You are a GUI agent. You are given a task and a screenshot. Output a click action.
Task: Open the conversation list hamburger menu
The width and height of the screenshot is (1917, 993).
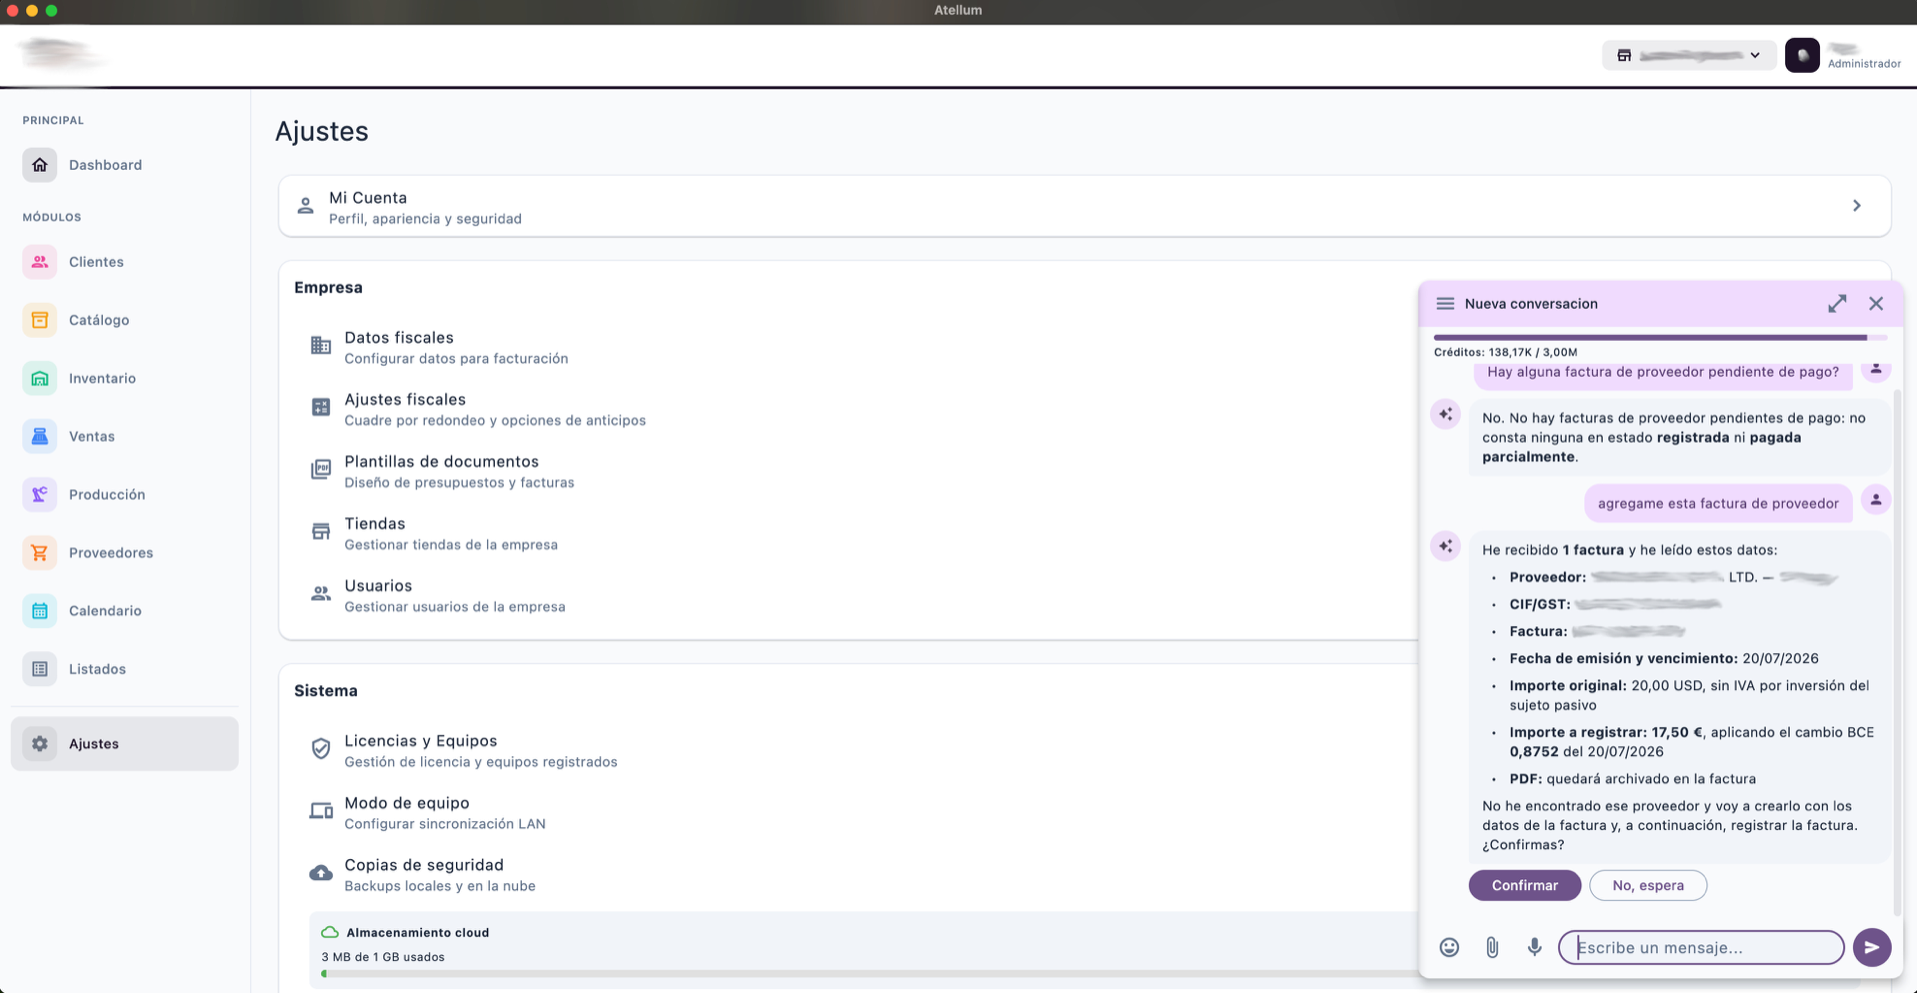[x=1445, y=304]
